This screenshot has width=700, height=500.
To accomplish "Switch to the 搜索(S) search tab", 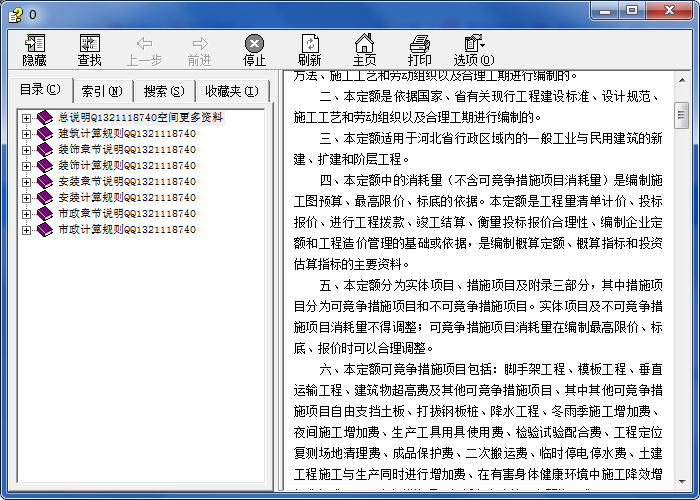I will pos(164,92).
